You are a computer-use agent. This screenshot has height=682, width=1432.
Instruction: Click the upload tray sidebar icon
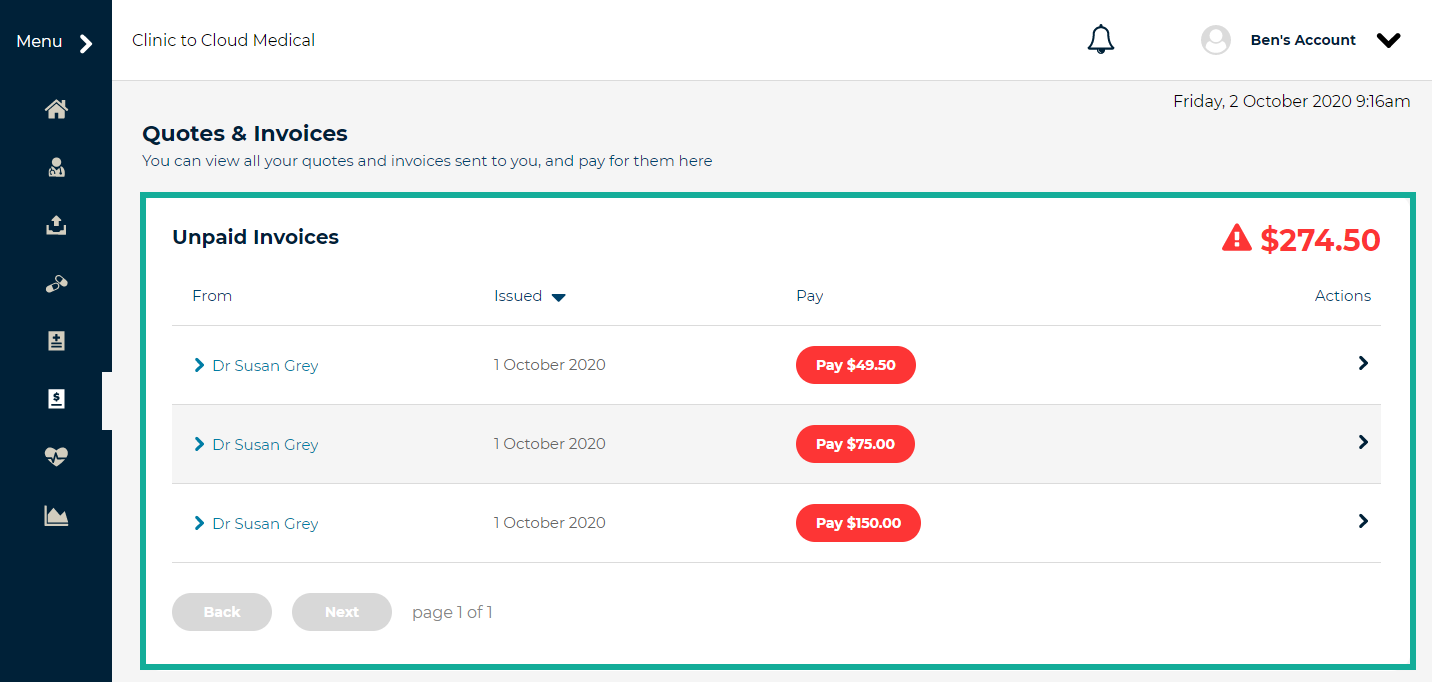coord(56,226)
